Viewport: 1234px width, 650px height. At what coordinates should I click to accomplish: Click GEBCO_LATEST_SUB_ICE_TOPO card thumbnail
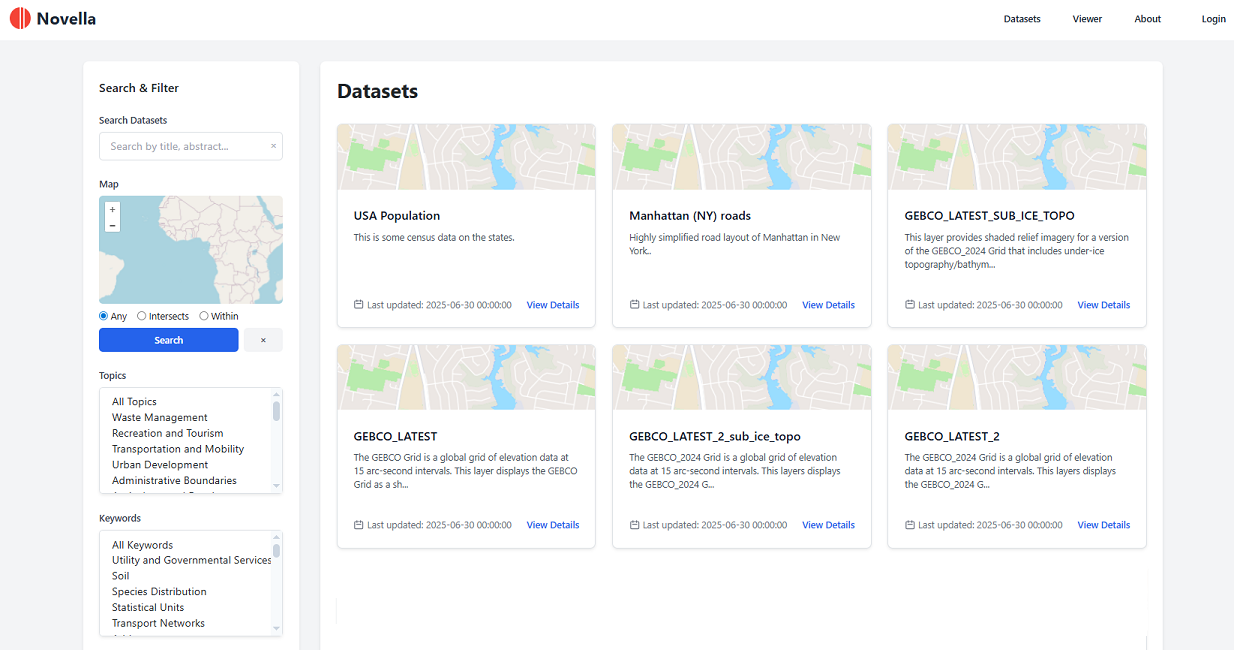tap(1017, 157)
